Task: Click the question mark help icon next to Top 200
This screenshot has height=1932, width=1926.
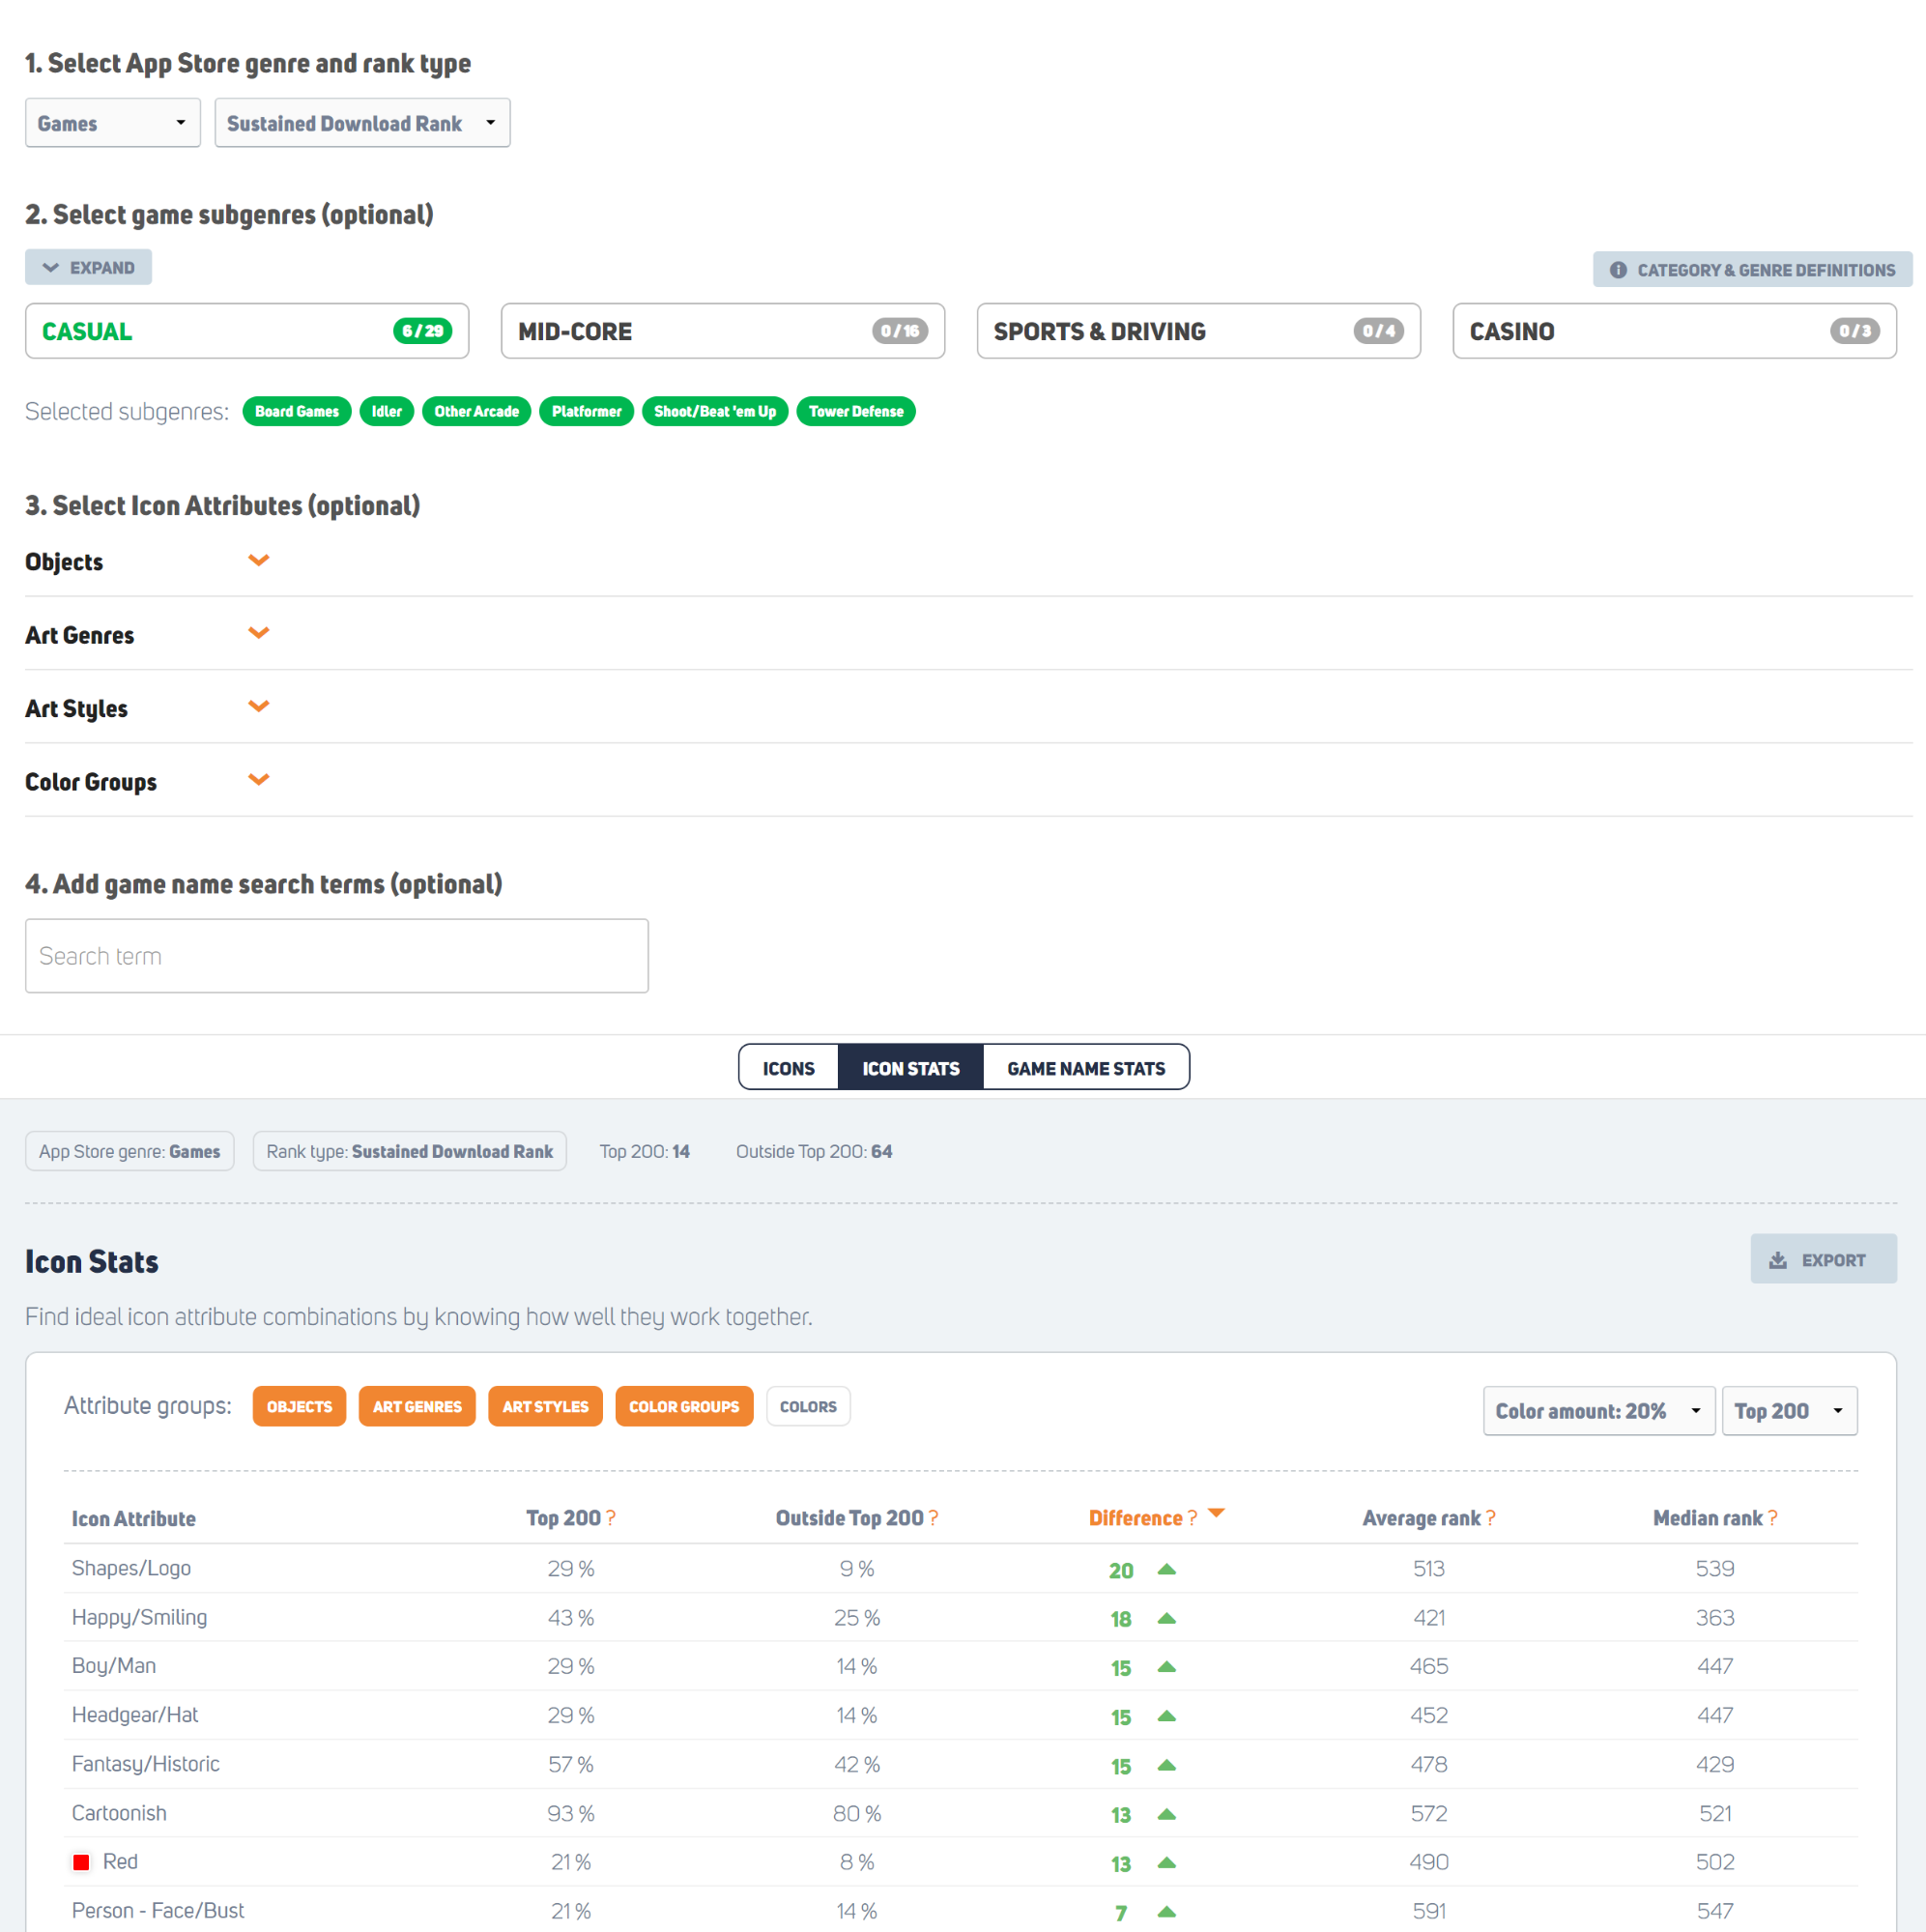Action: (612, 1518)
